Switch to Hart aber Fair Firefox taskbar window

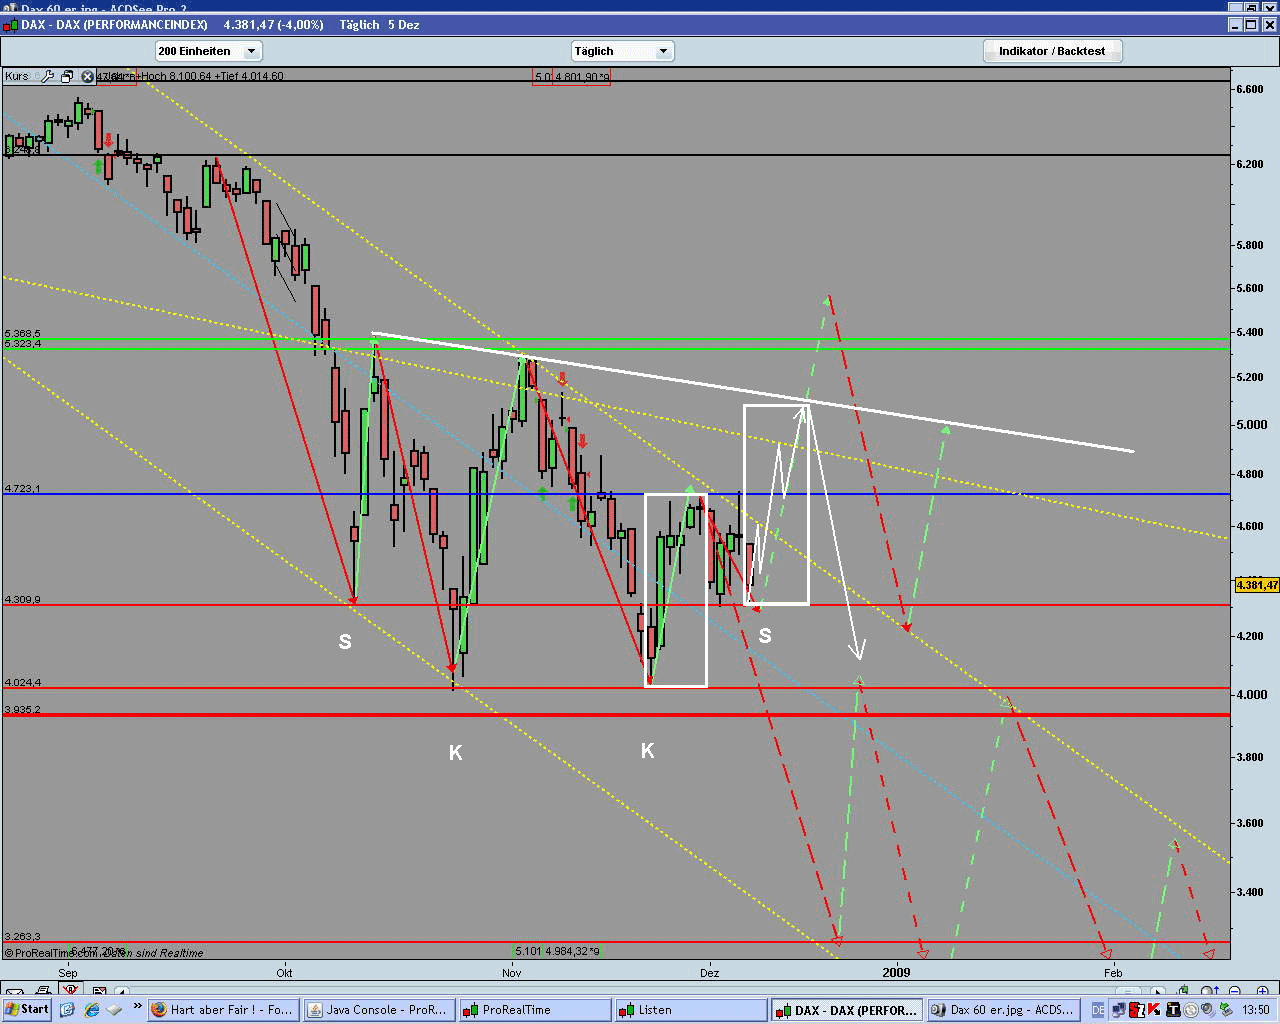223,1010
